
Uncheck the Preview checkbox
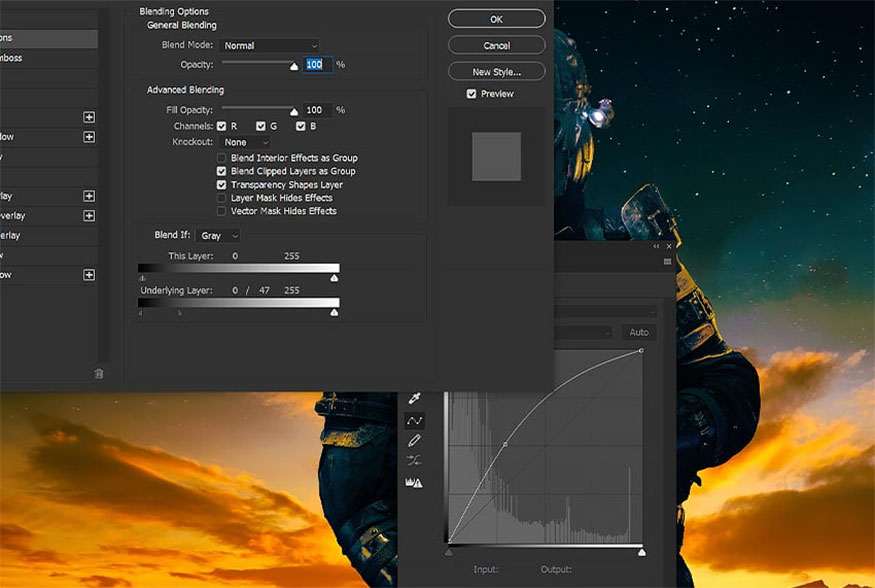pos(472,94)
